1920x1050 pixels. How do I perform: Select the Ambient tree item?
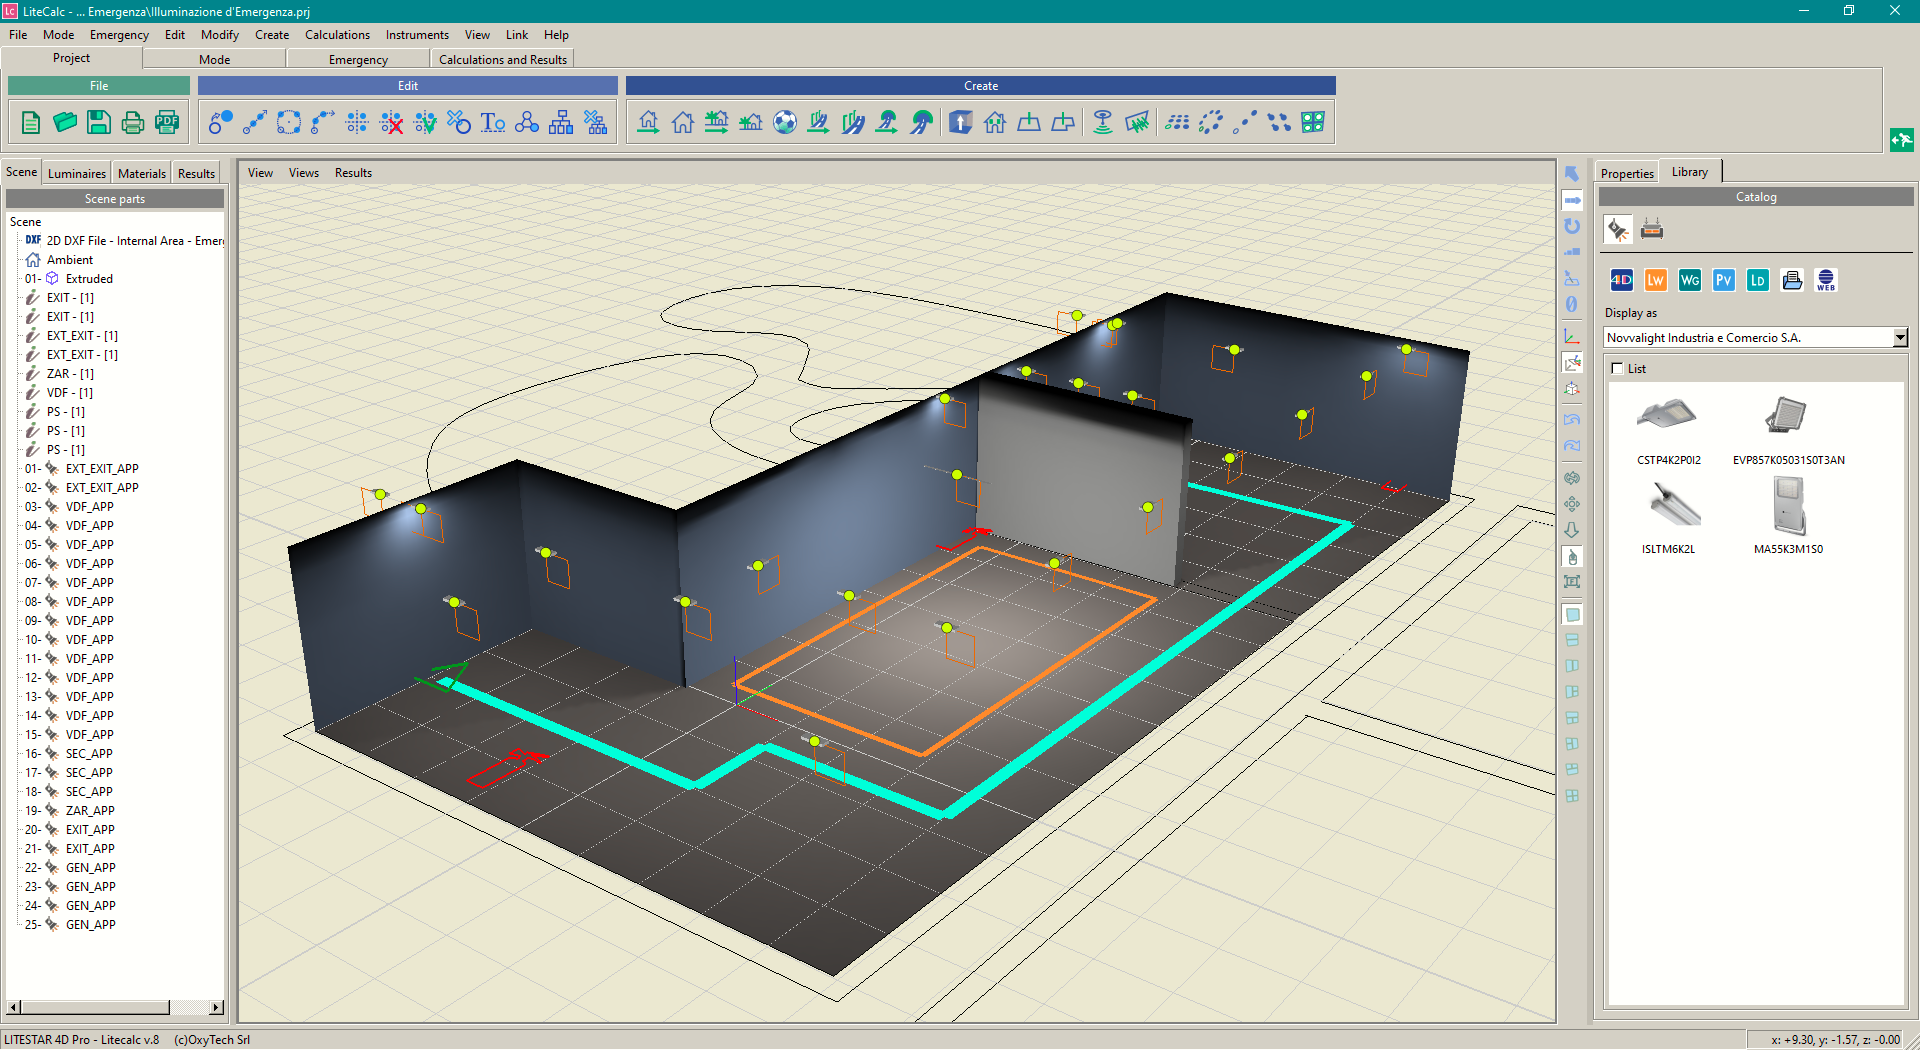(60, 260)
